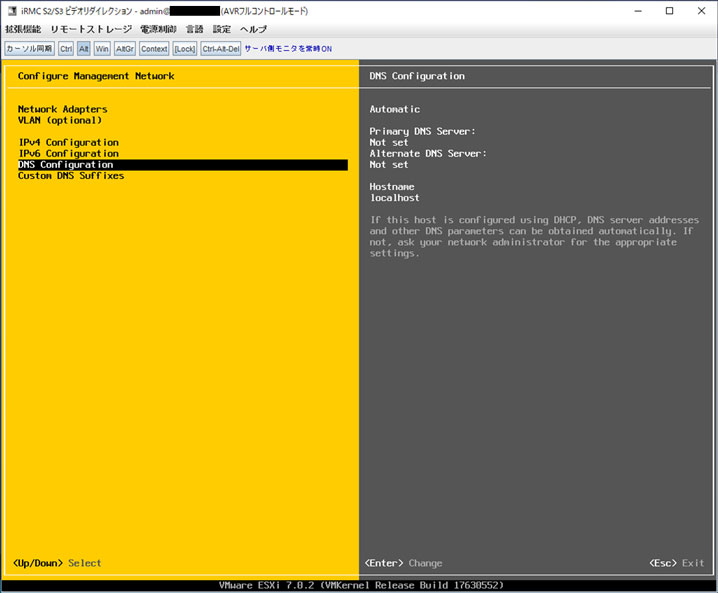
Task: Select Custom DNS Suffixes entry
Action: point(71,176)
